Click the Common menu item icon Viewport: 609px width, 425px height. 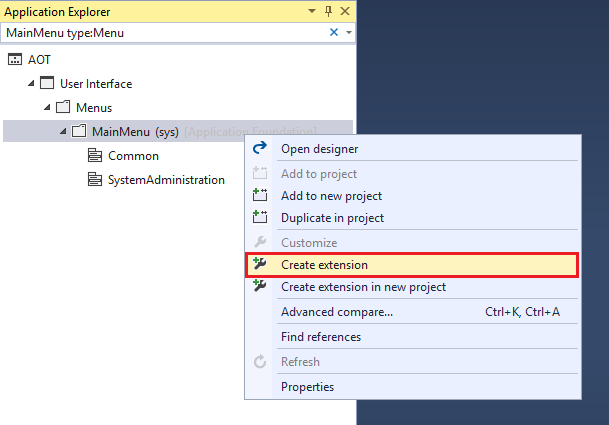click(x=95, y=156)
